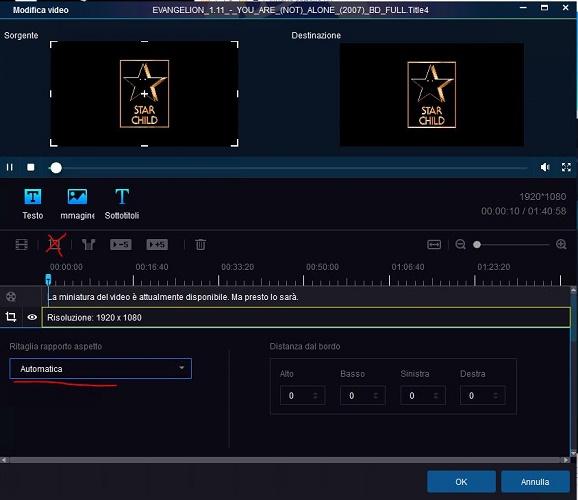Click the Sinistra value stepper arrows

(436, 395)
